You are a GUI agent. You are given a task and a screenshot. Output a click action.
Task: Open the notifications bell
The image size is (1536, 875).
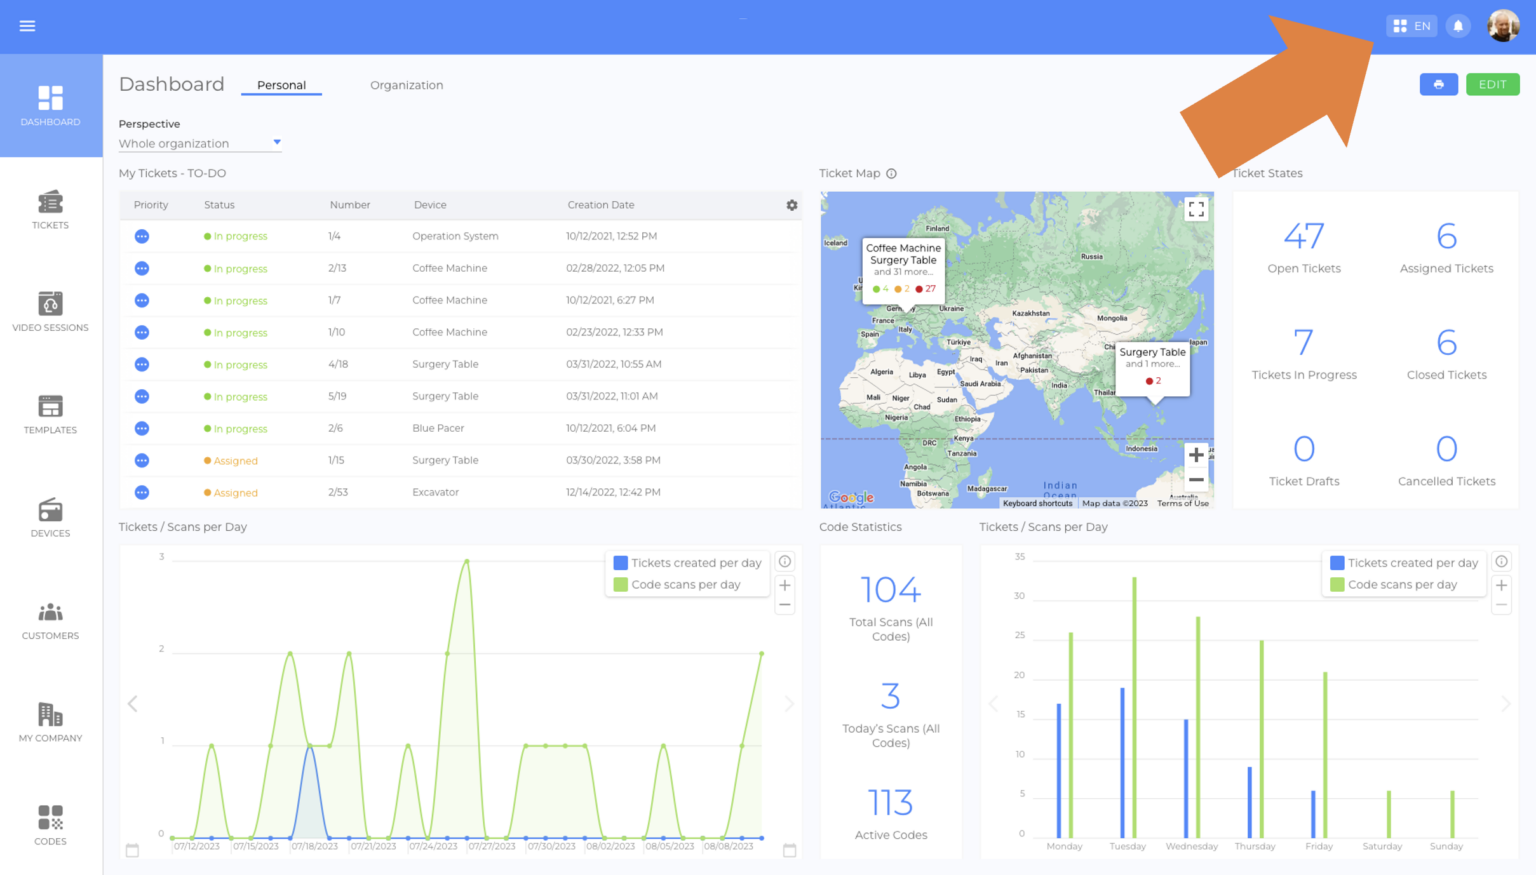click(1458, 26)
